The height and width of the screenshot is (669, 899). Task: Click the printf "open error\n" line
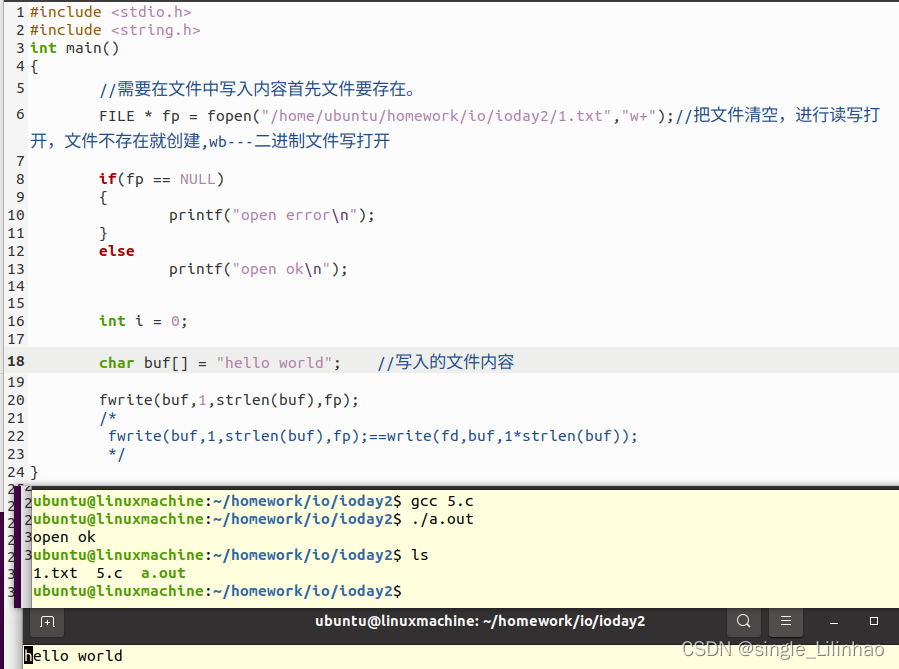click(x=271, y=216)
